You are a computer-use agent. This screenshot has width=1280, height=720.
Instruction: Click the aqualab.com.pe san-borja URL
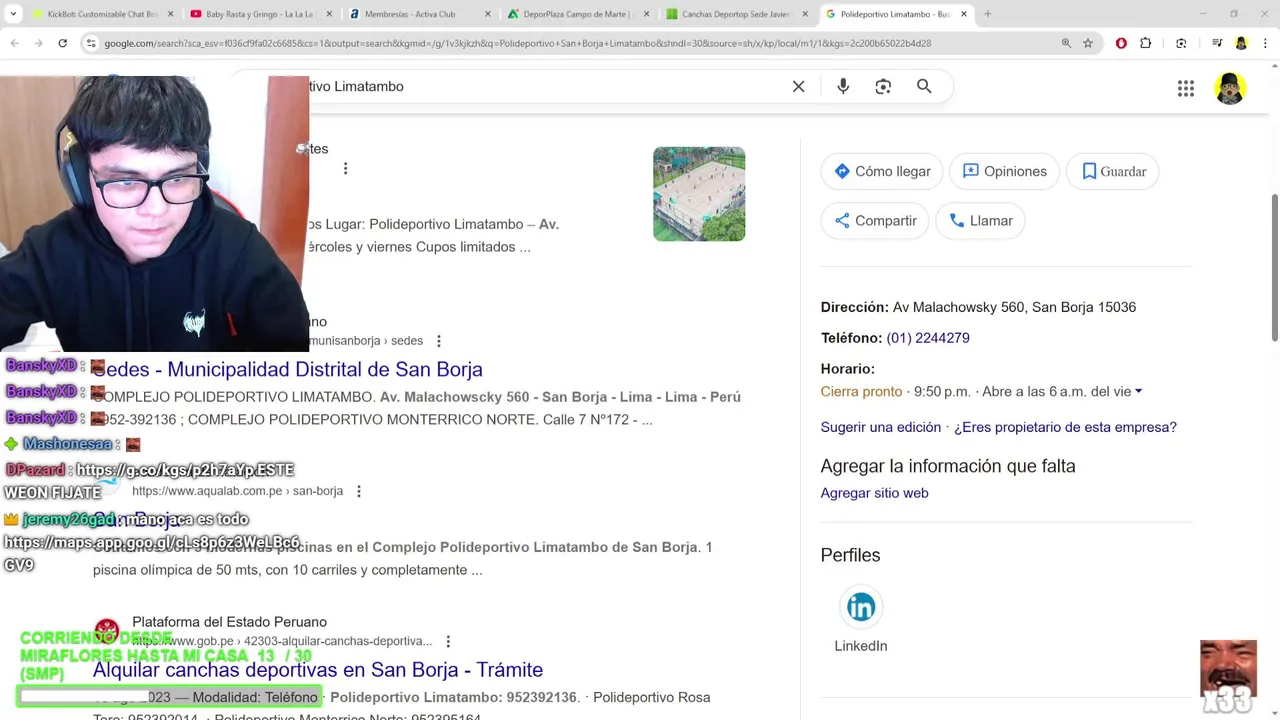[x=238, y=491]
